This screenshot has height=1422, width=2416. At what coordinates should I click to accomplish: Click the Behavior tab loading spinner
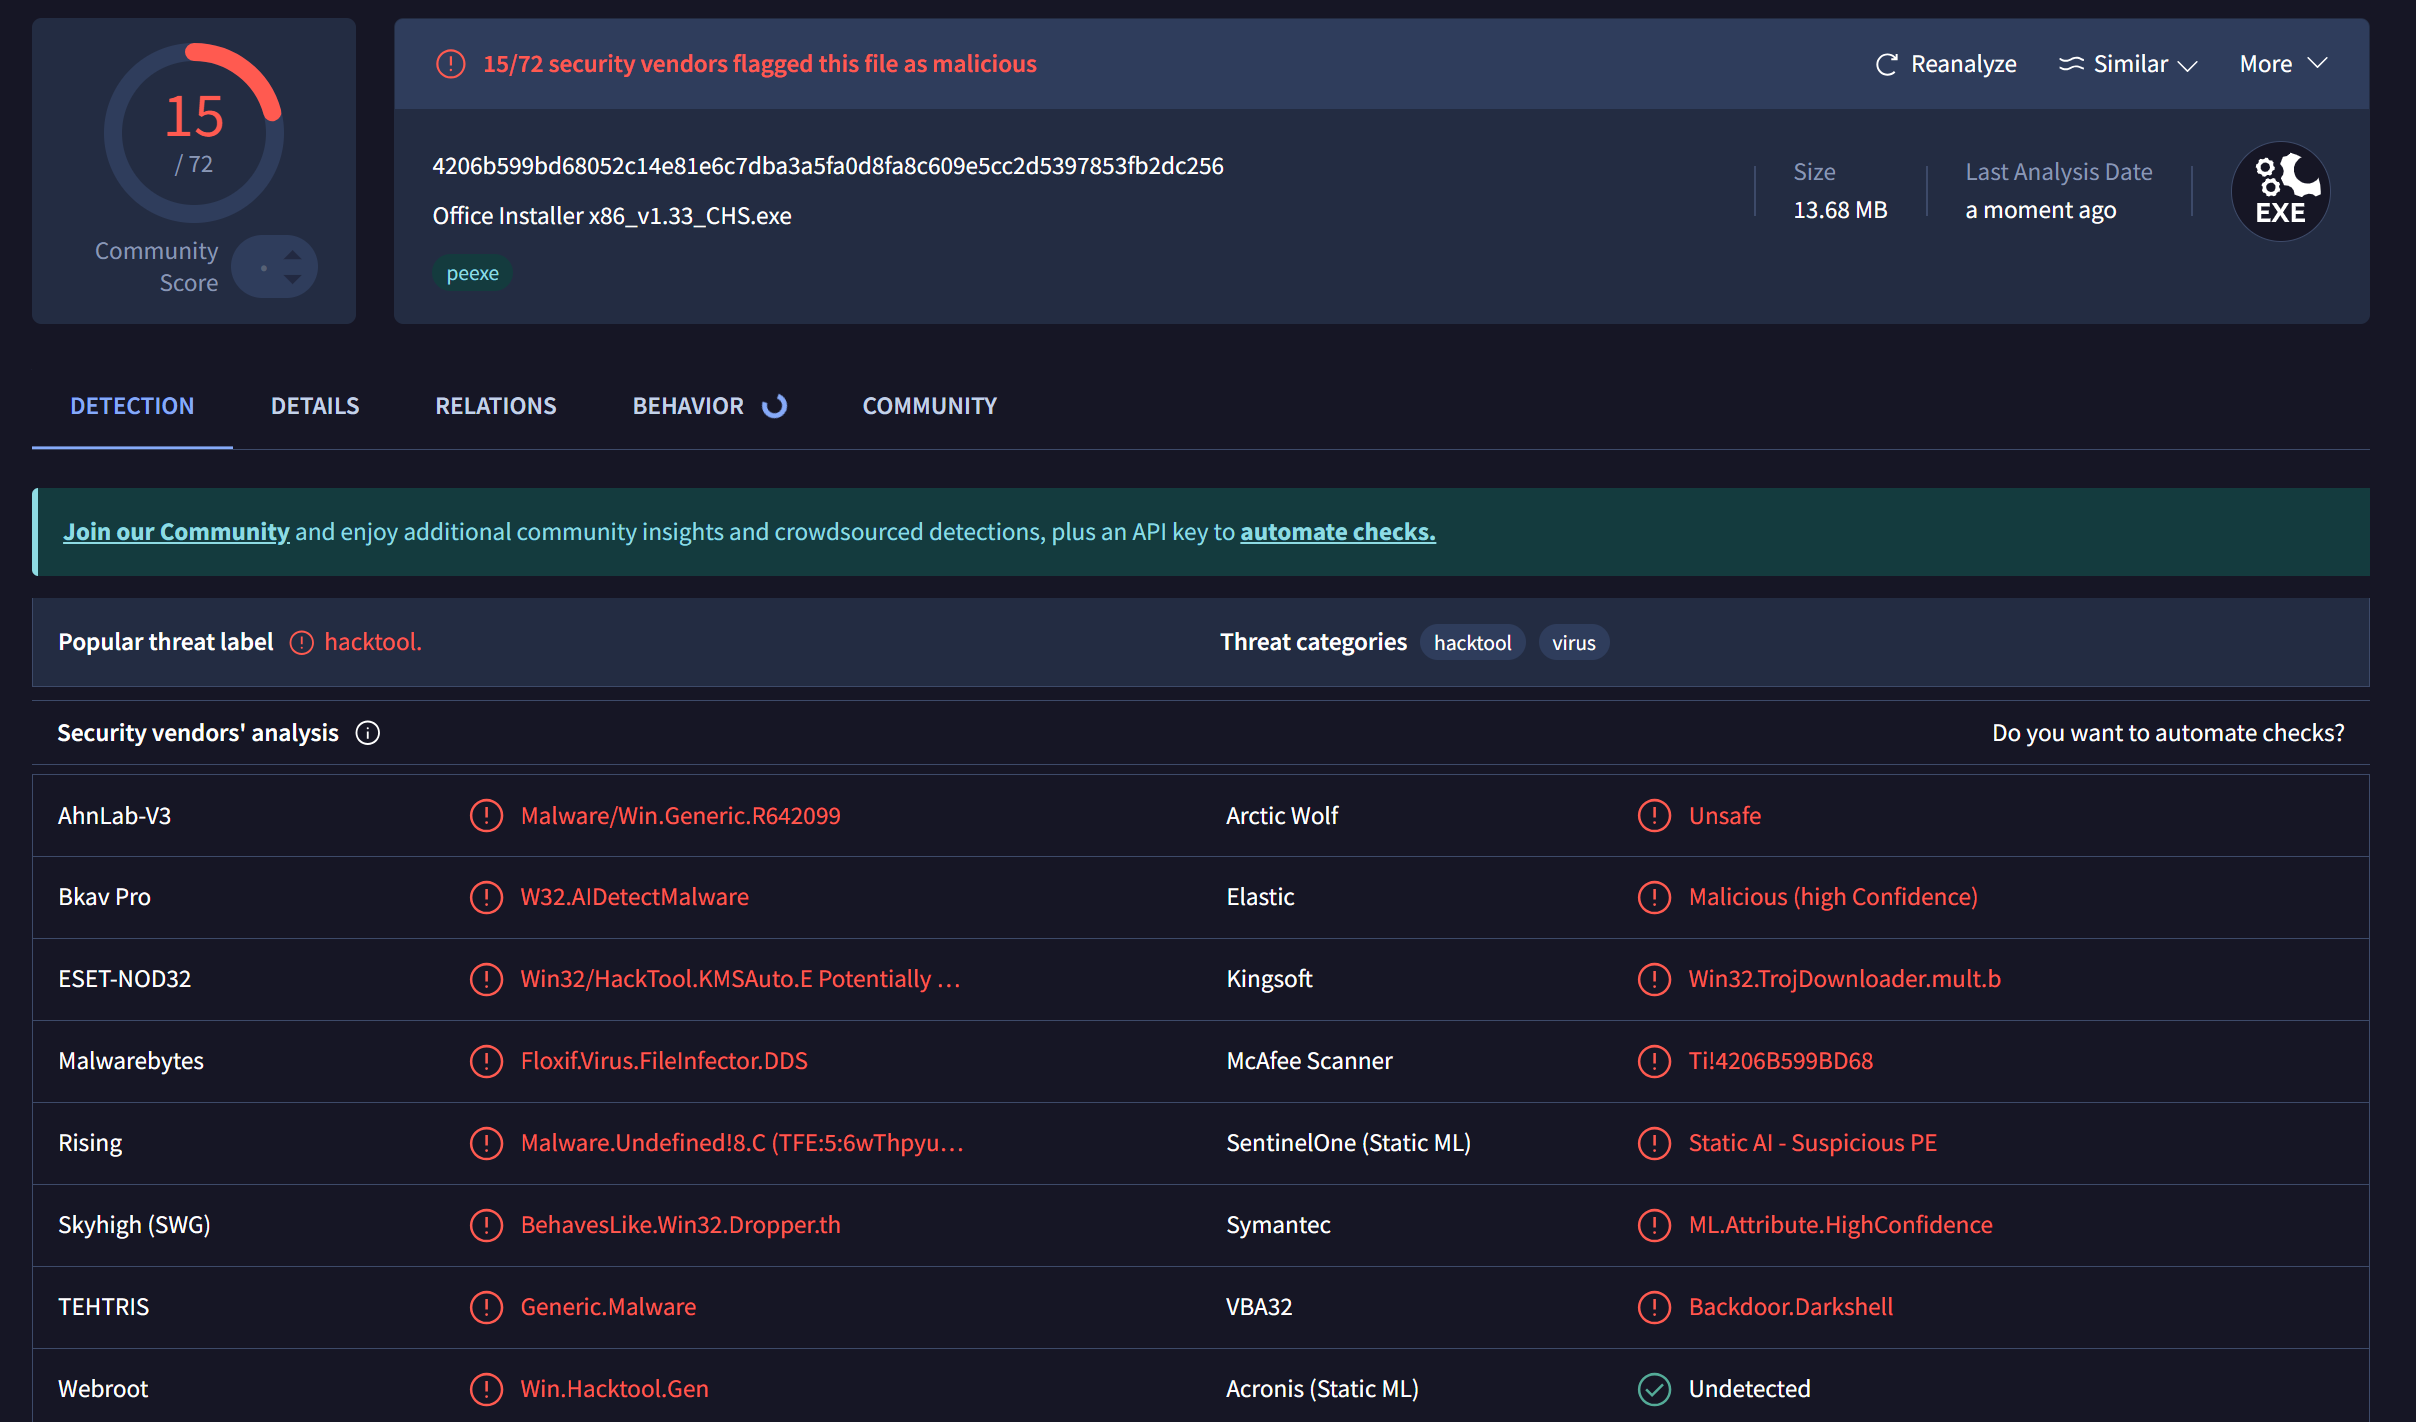775,406
